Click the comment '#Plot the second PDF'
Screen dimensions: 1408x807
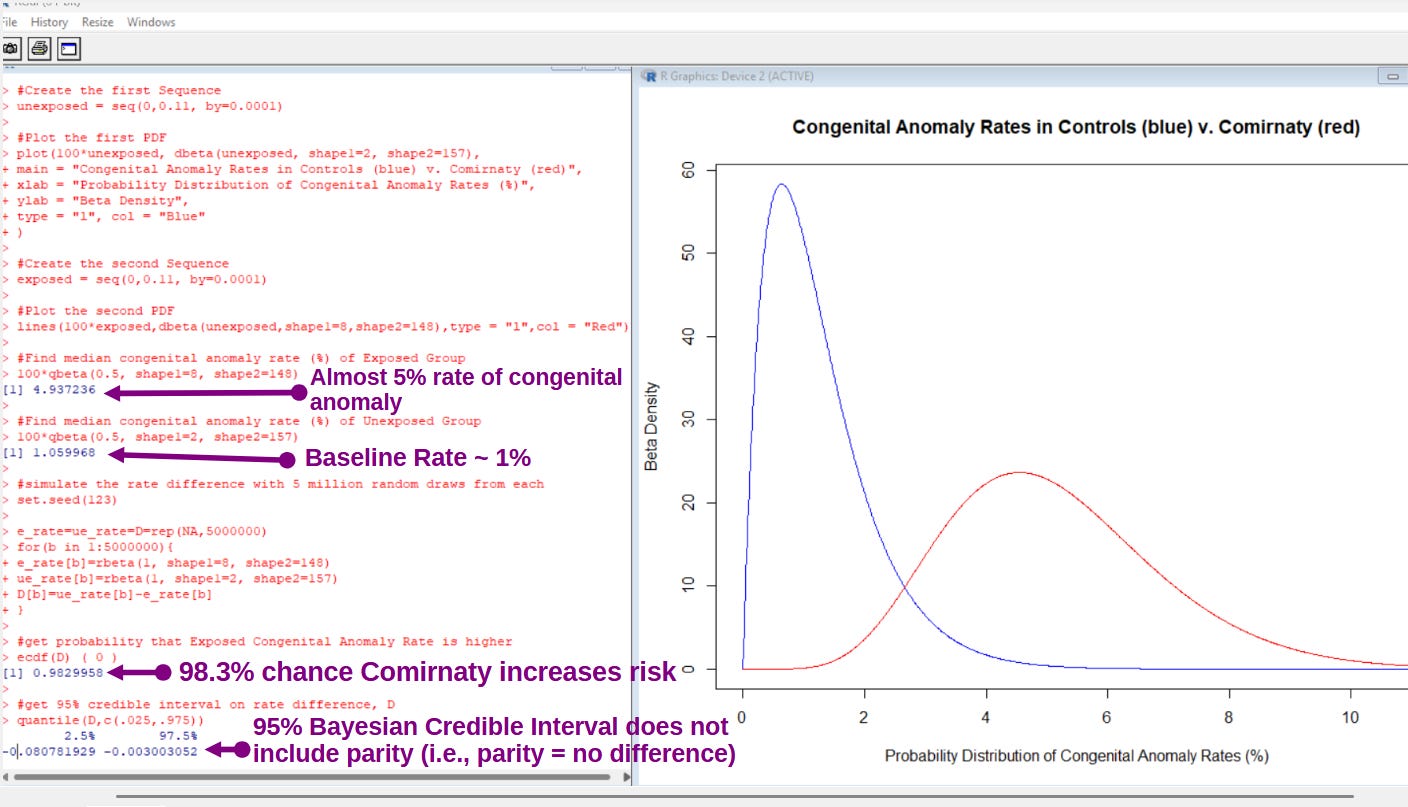pos(96,311)
